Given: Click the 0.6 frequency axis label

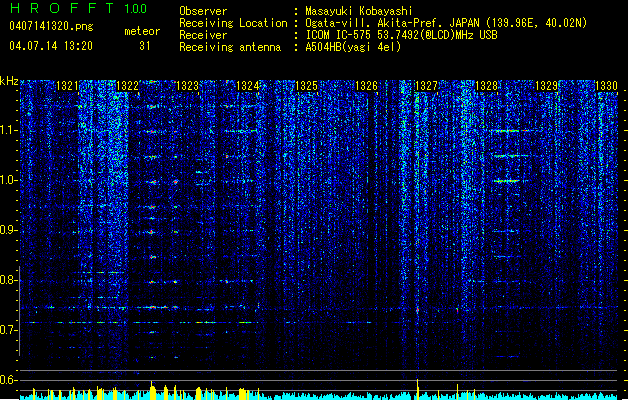Looking at the screenshot, I should (x=9, y=380).
